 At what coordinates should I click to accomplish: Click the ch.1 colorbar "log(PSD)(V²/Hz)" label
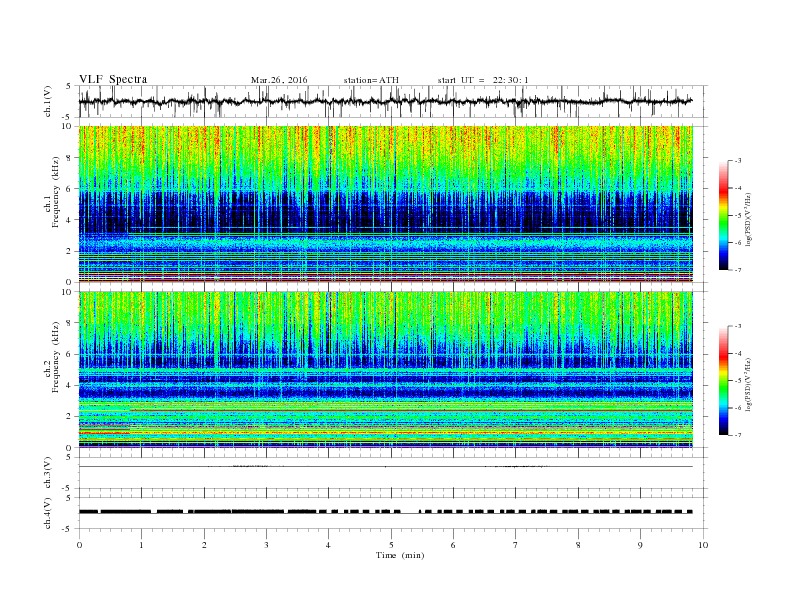(749, 220)
